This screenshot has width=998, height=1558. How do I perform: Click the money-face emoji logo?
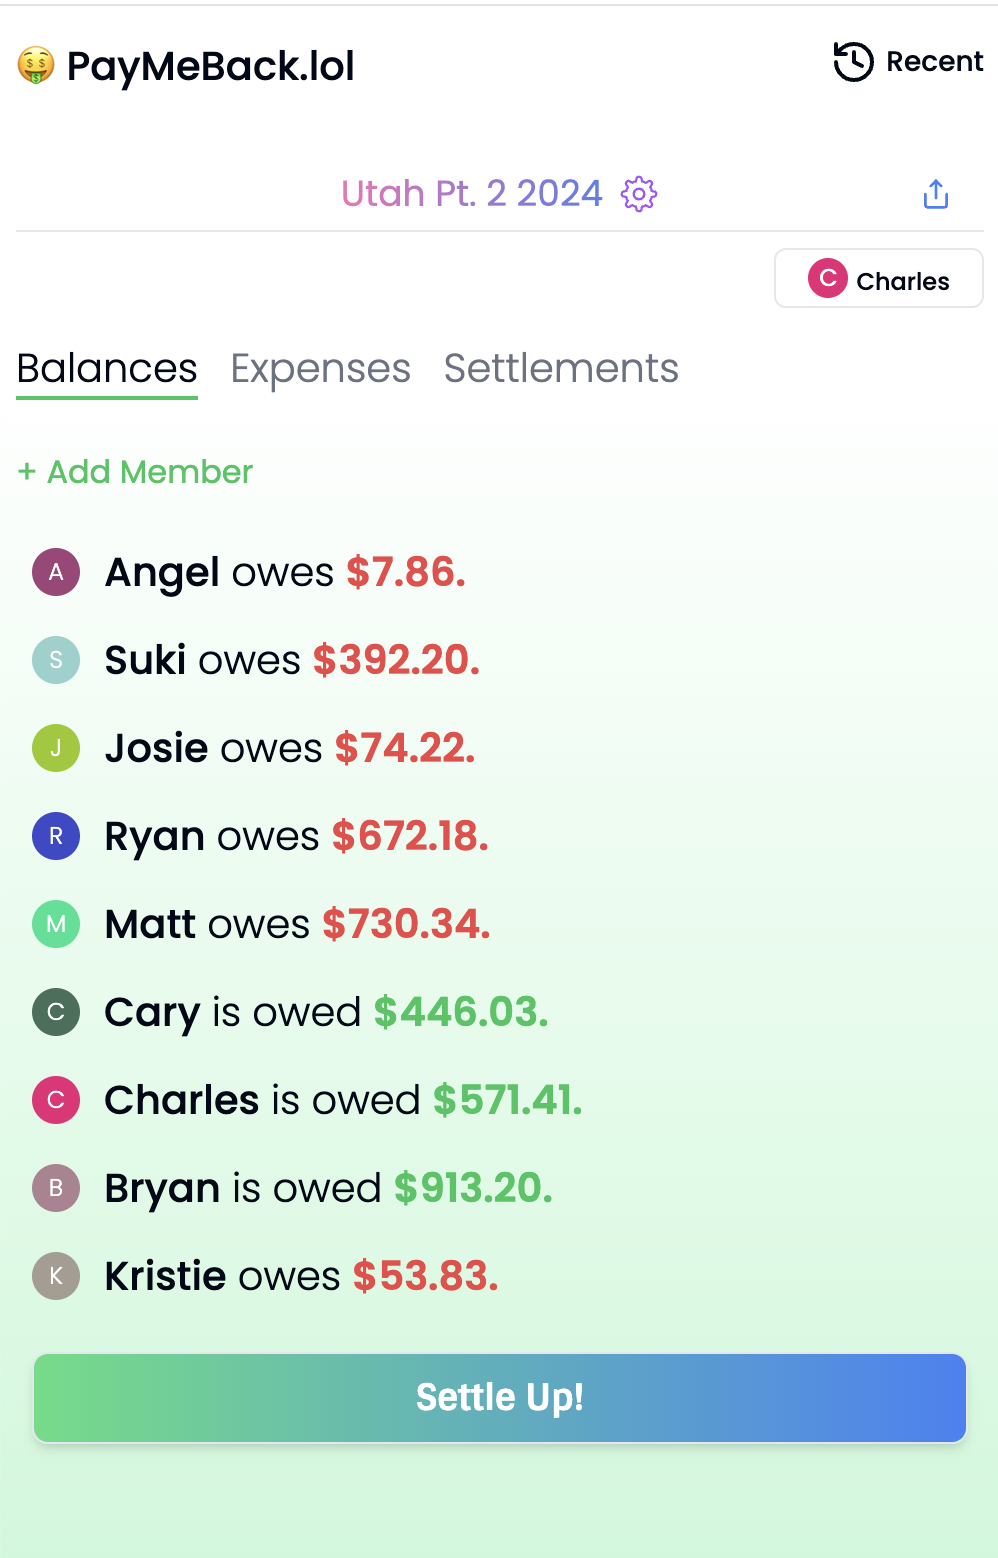pos(36,66)
